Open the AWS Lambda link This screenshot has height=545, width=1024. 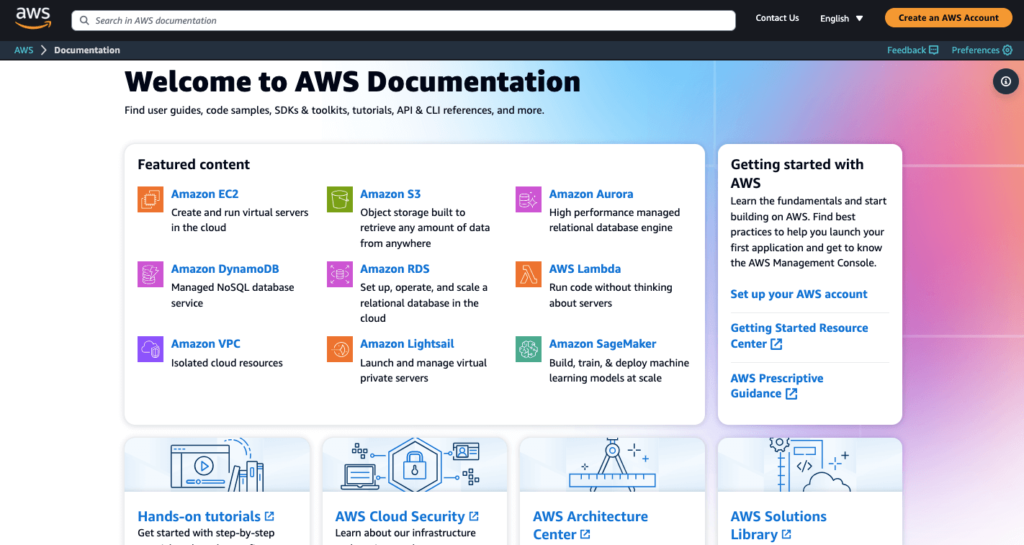pyautogui.click(x=584, y=268)
